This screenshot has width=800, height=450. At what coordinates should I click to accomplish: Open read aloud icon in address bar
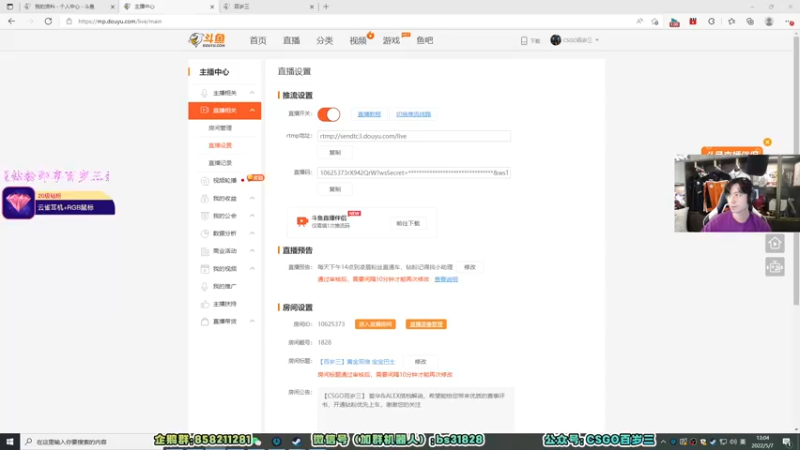(x=639, y=21)
